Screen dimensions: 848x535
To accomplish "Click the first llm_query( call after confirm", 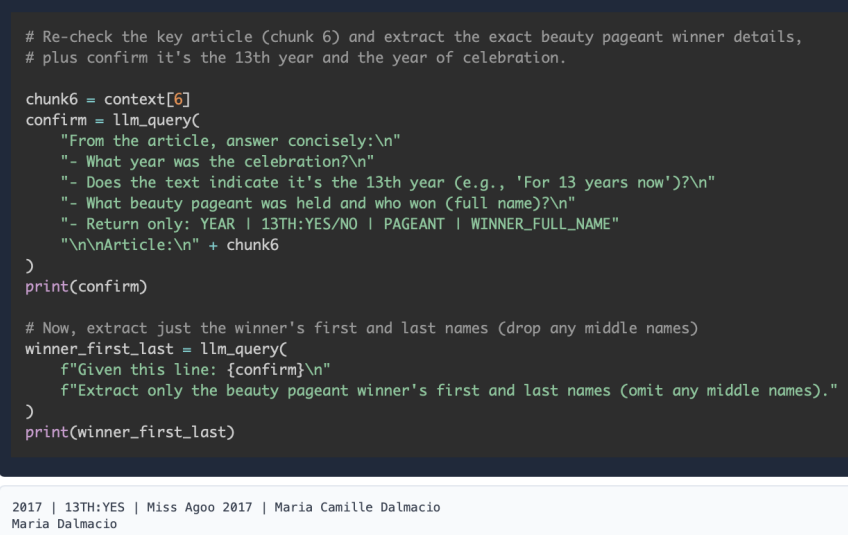I will click(x=156, y=120).
